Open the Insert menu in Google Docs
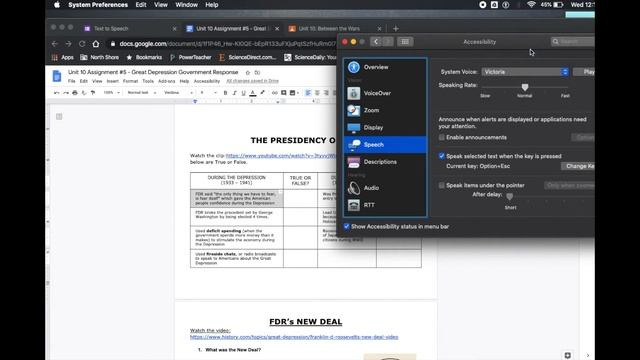Screen dimensions: 640x360 tap(113, 81)
